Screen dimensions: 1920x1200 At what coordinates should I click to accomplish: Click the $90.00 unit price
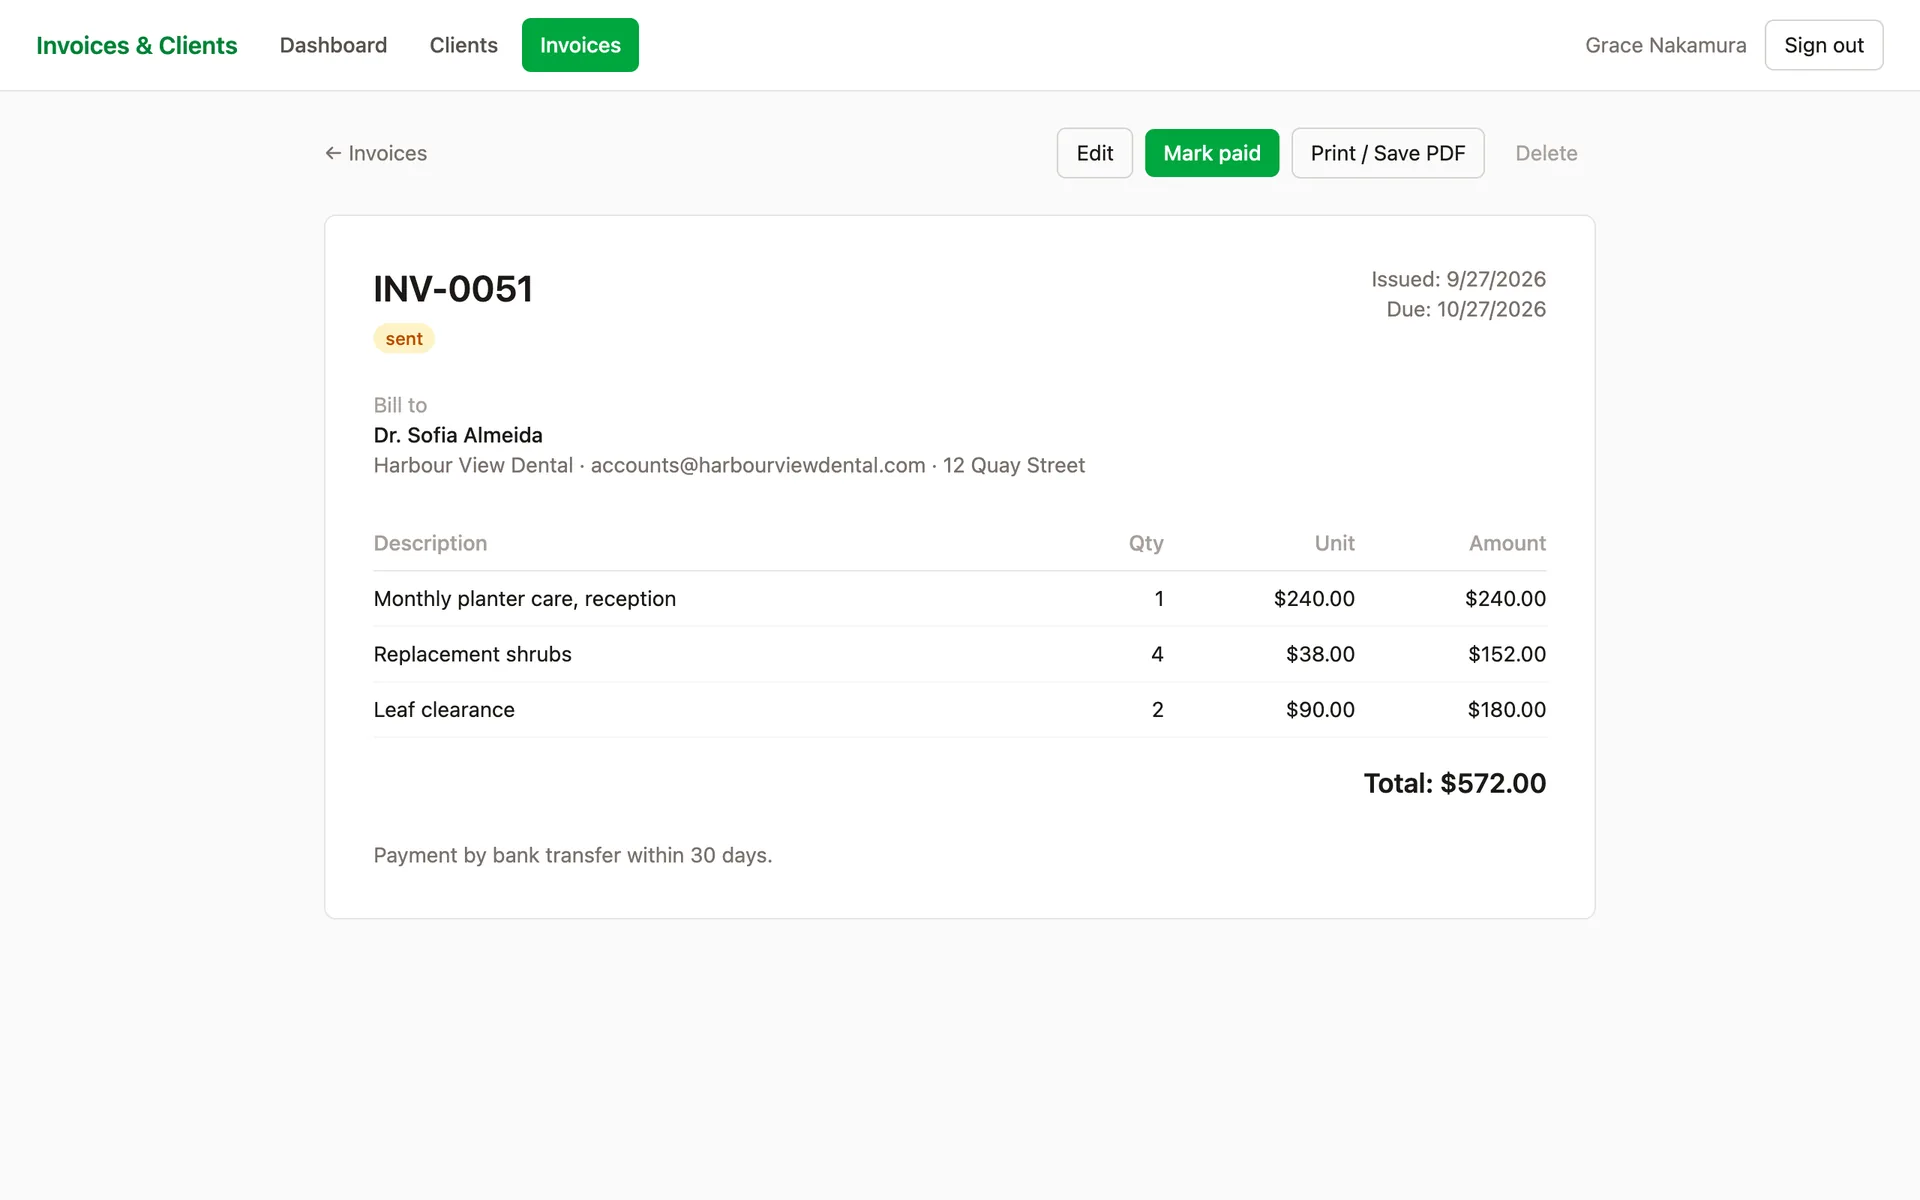1320,709
